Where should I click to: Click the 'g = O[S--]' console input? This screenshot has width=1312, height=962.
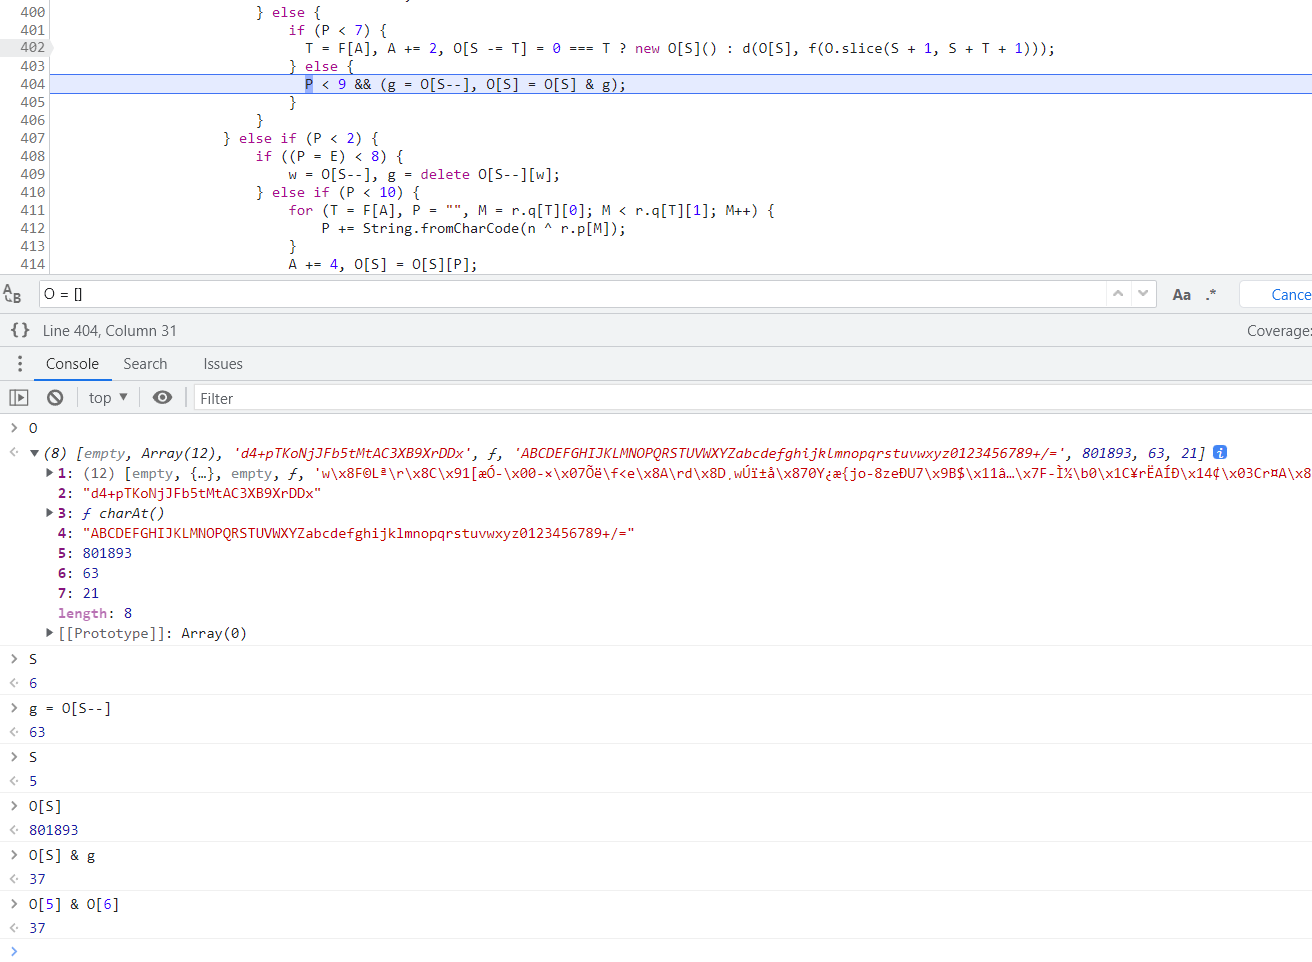coord(70,708)
